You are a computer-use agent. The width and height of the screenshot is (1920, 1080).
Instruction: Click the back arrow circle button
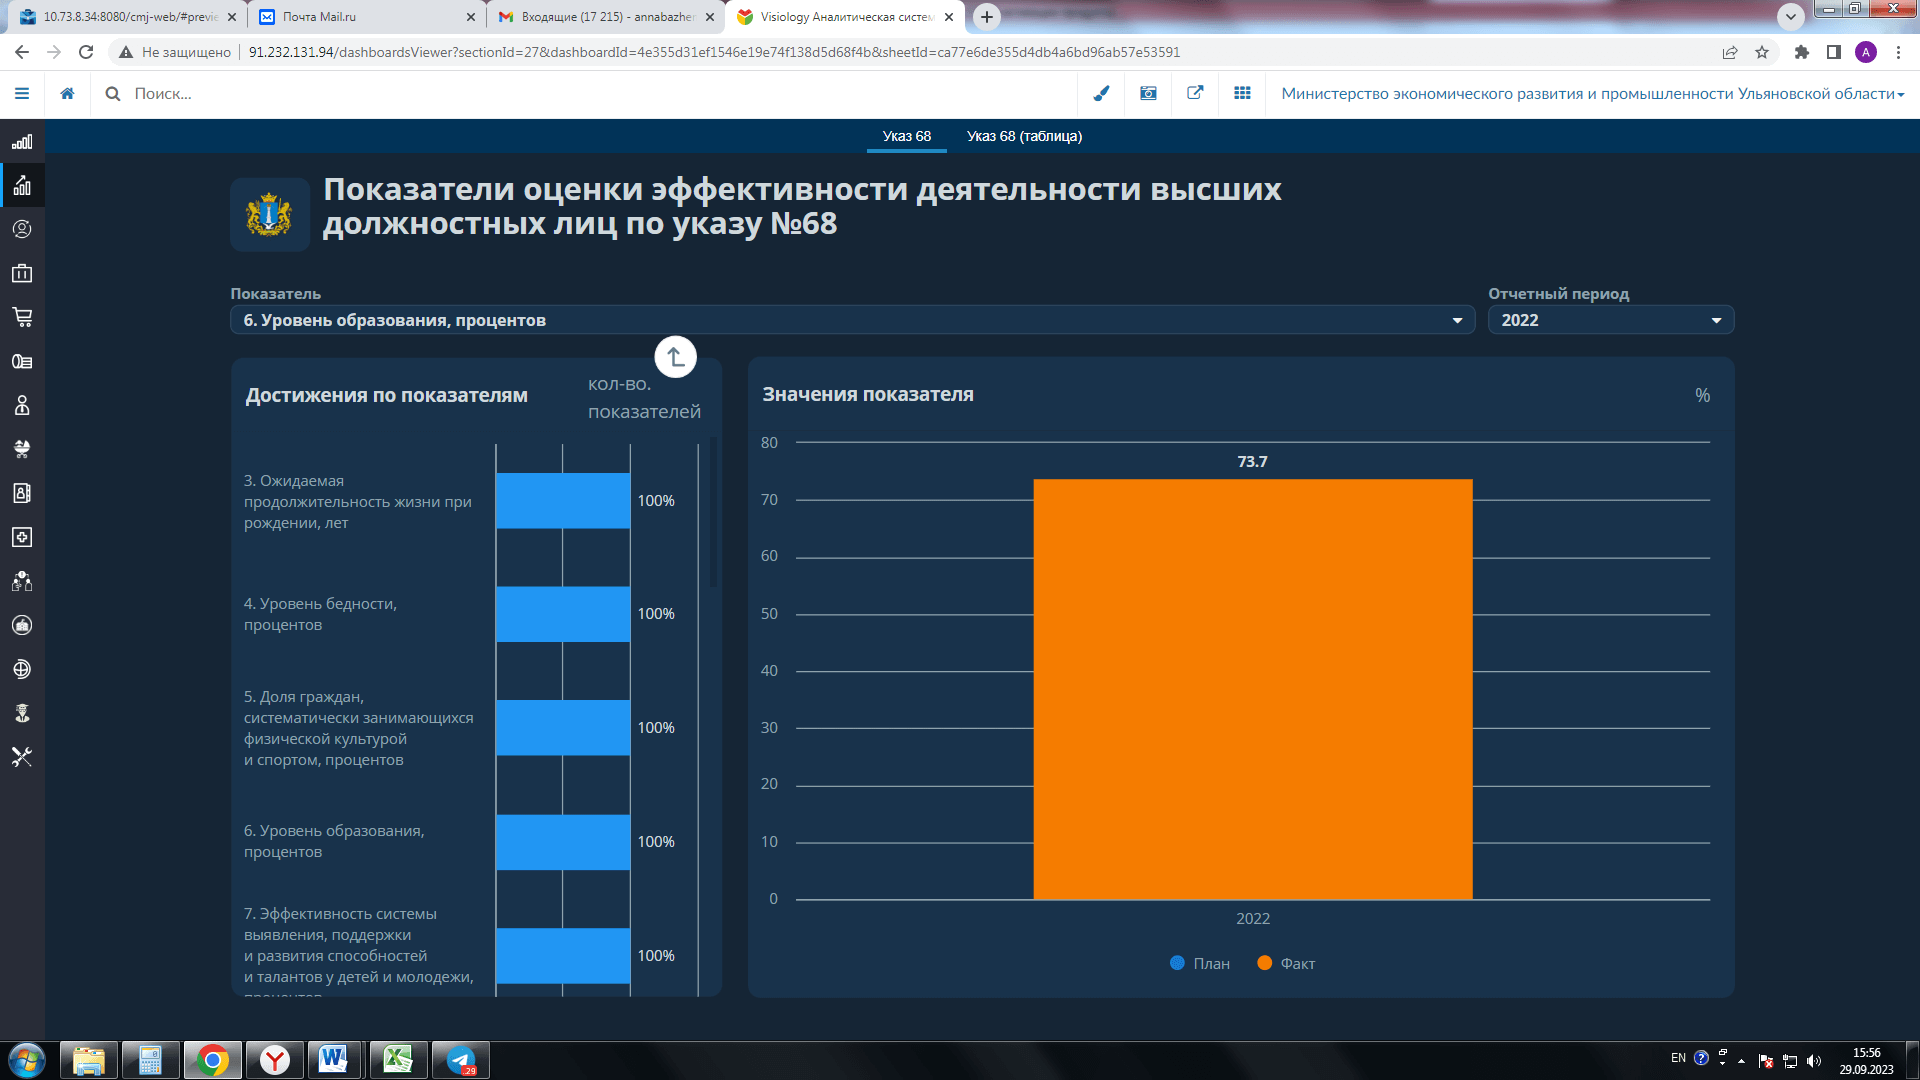(x=675, y=357)
